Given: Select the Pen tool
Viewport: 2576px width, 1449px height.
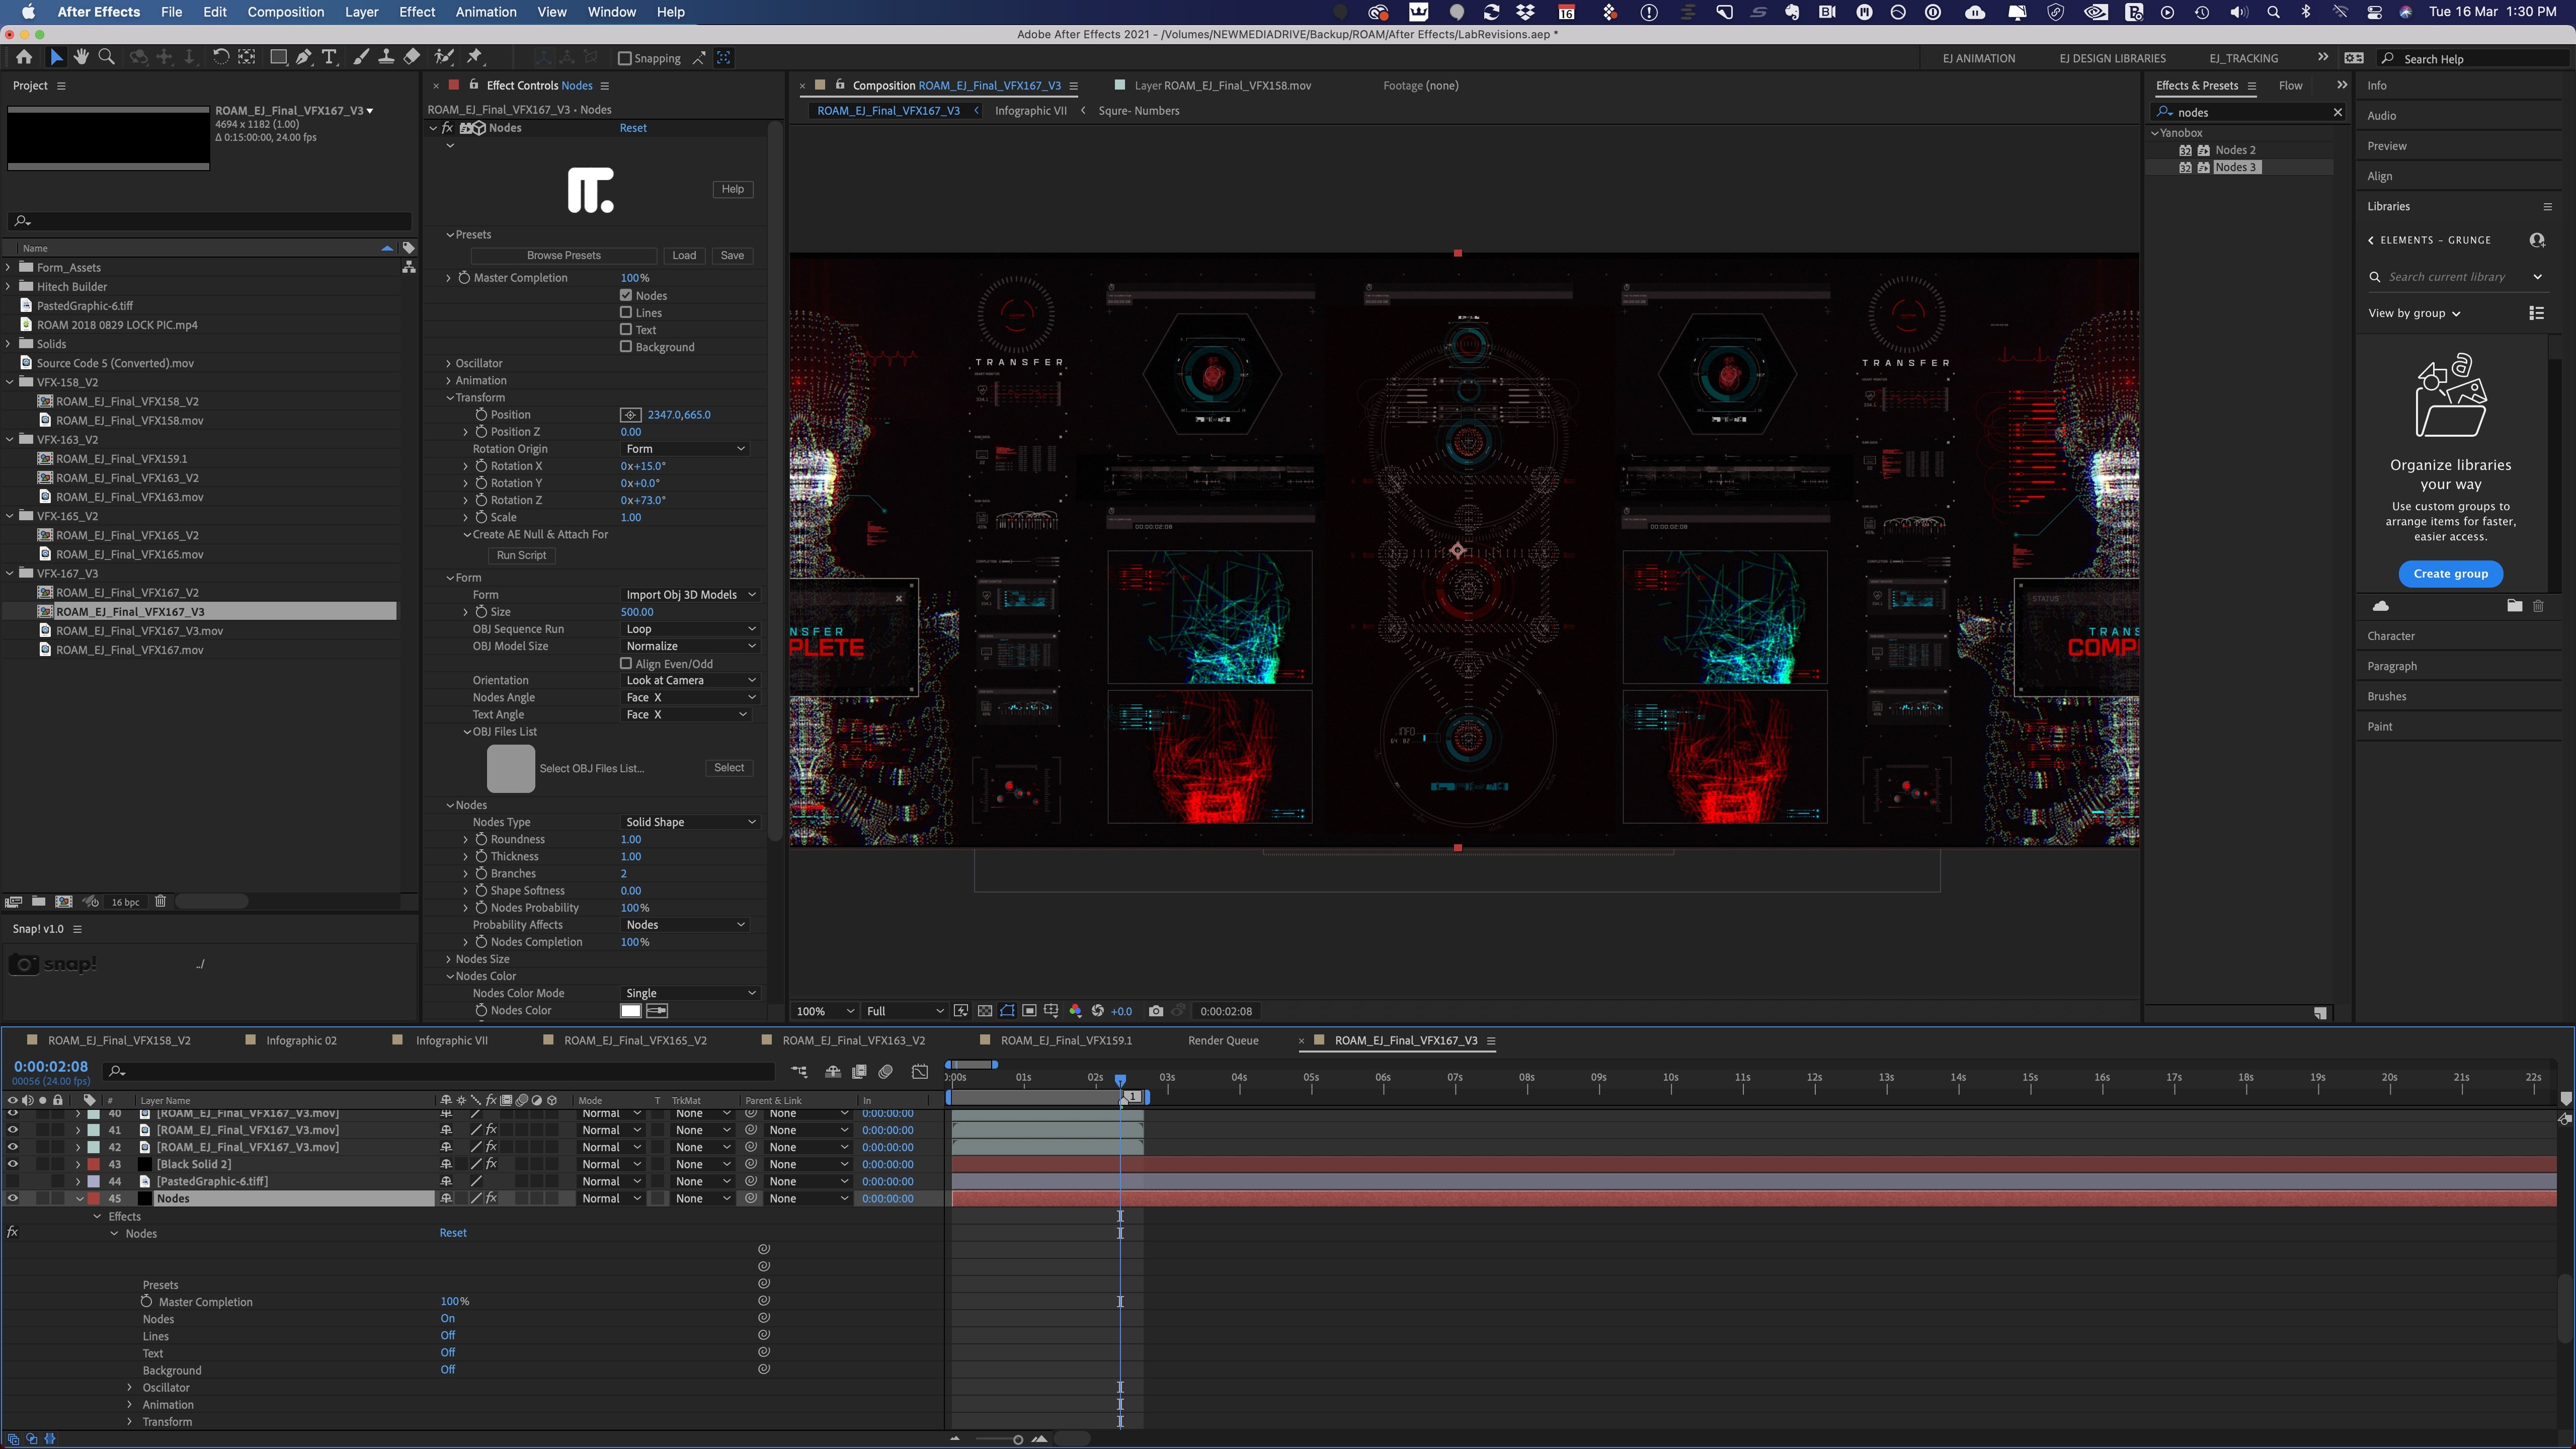Looking at the screenshot, I should tap(304, 57).
